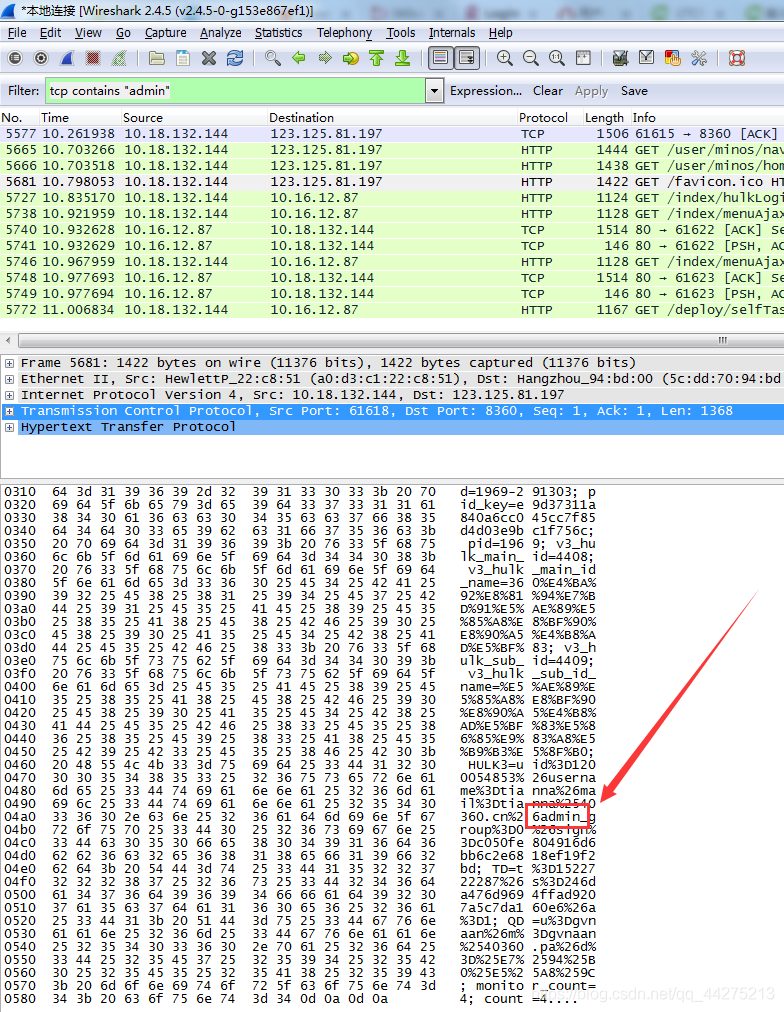This screenshot has height=1012, width=784.
Task: Expand Internet Protocol Version 4 node
Action: click(x=9, y=395)
